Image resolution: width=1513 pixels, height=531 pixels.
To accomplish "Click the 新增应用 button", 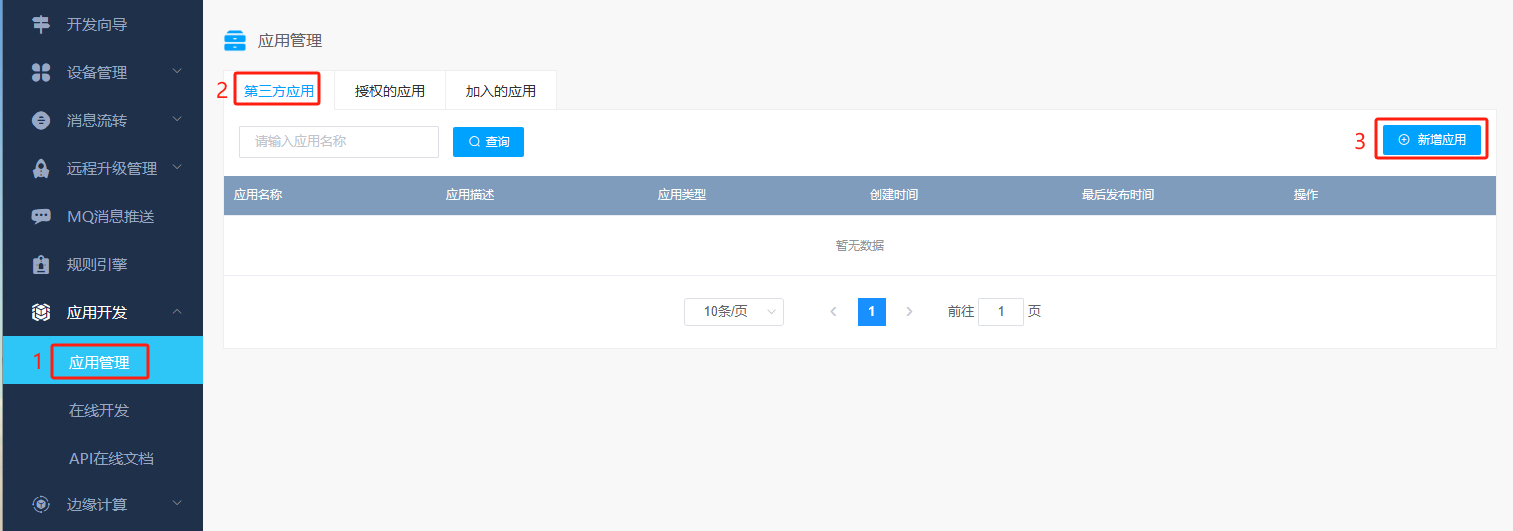I will (x=1431, y=140).
